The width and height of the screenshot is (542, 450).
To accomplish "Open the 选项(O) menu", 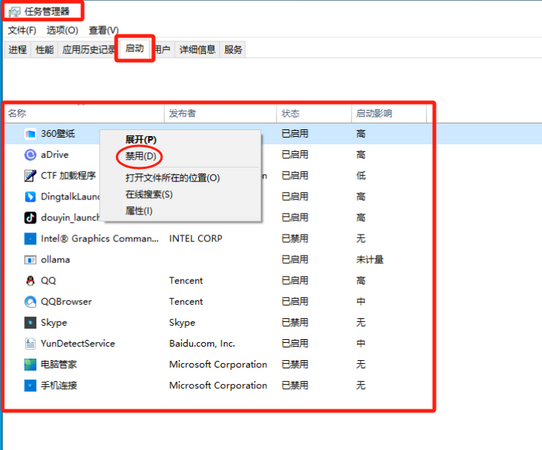I will pyautogui.click(x=62, y=30).
